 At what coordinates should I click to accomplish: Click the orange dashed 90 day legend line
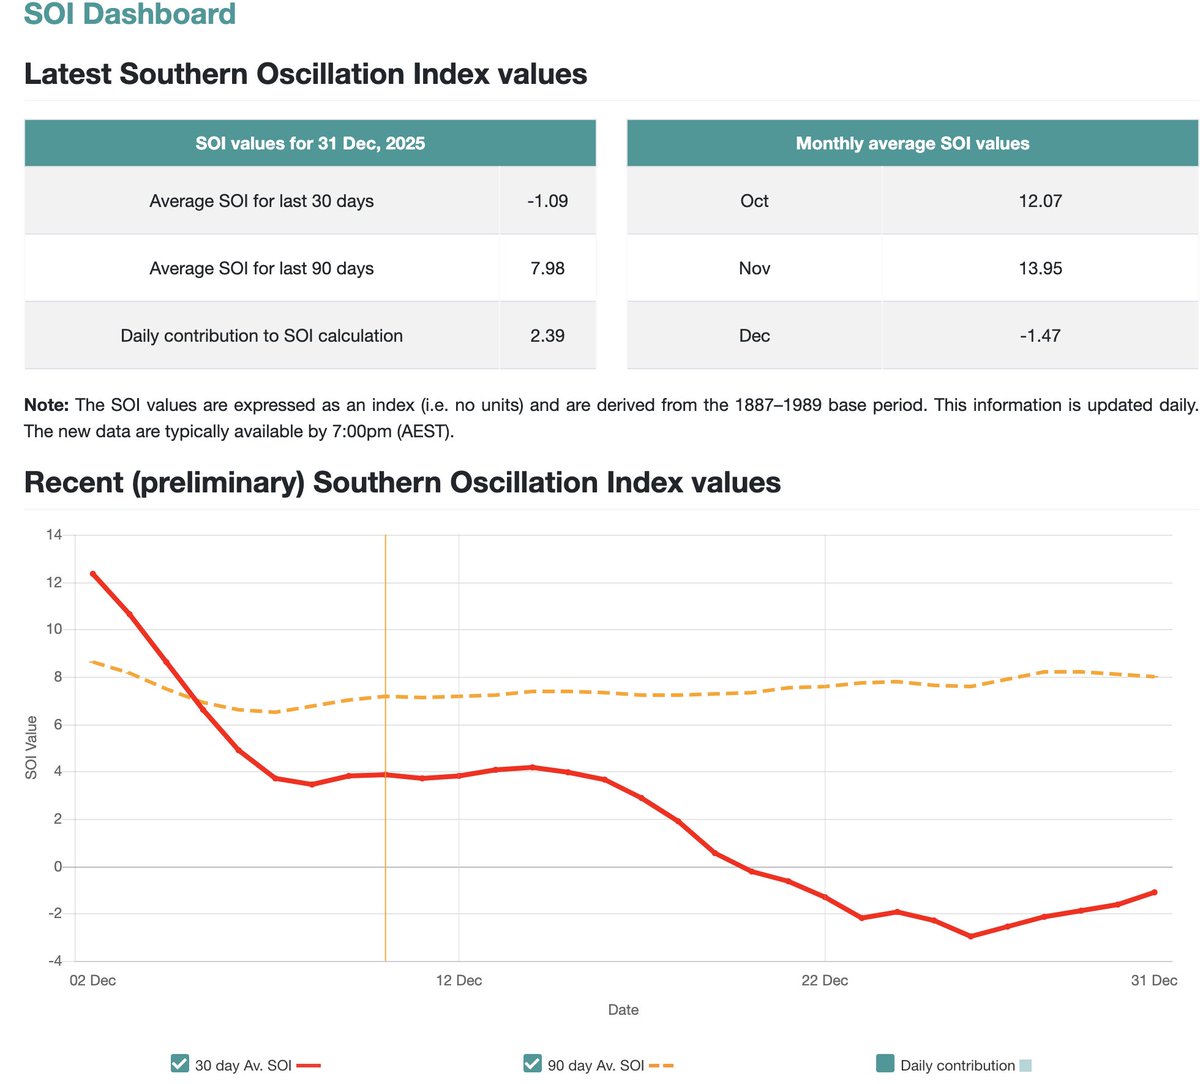[661, 1066]
